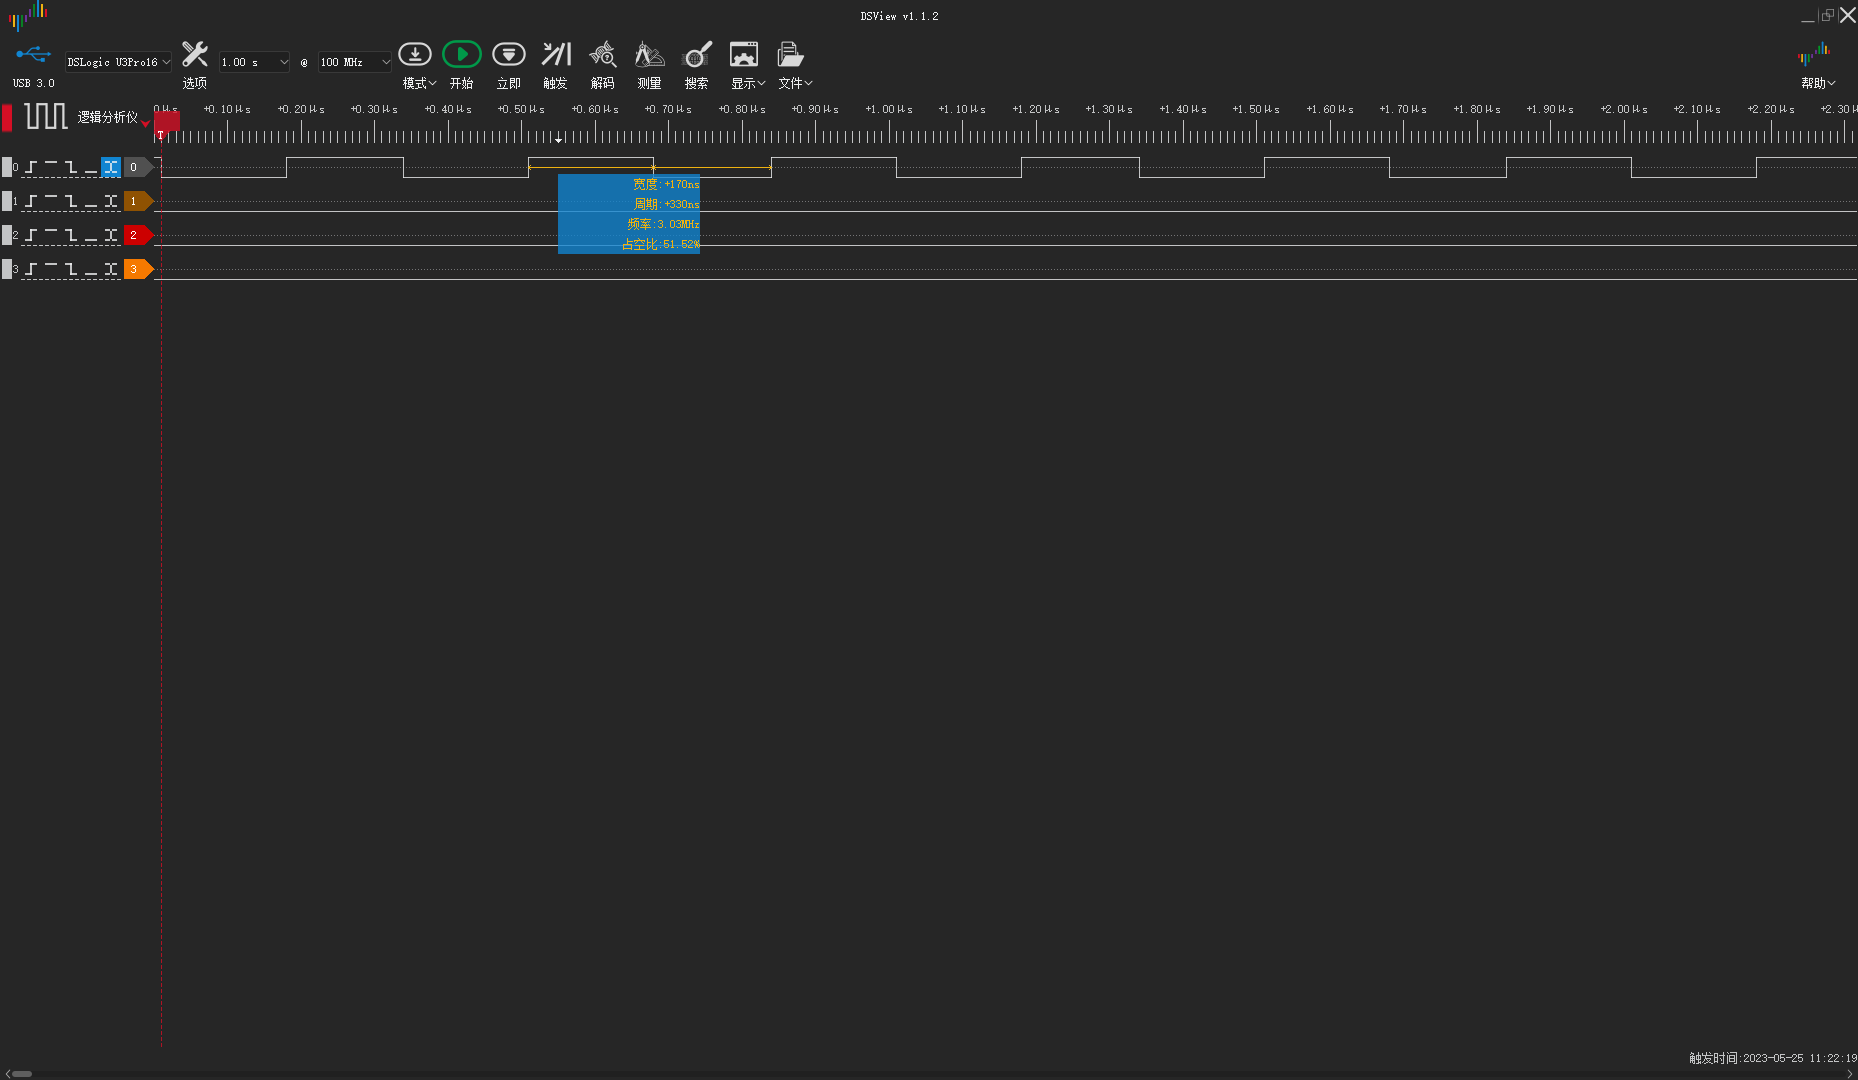
Task: Click the 频率:3.03MHz measurement text
Action: 663,224
